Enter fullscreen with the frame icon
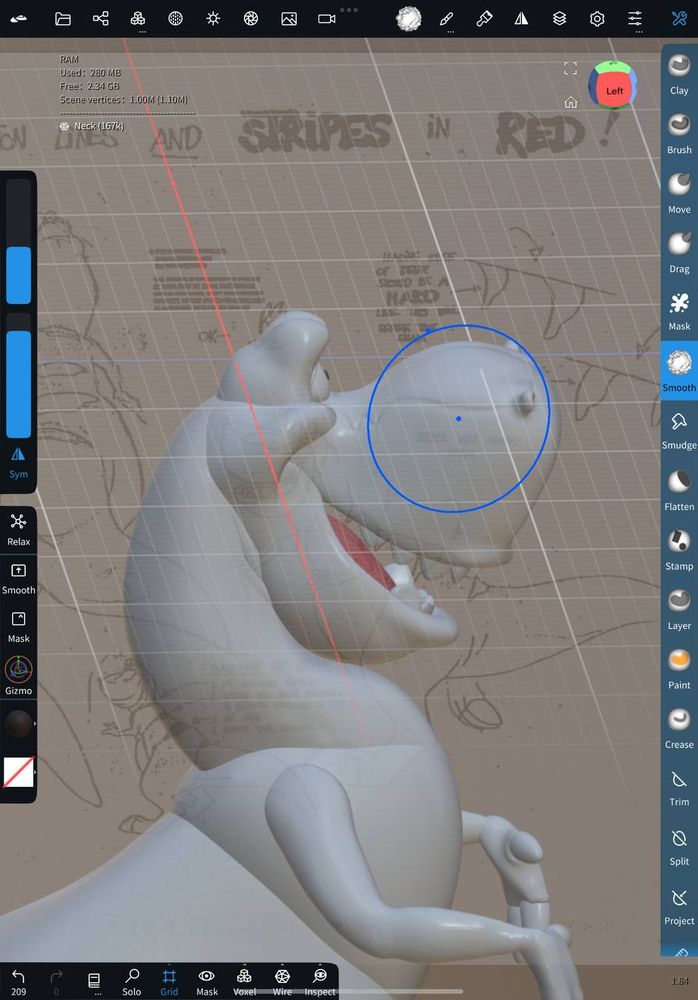This screenshot has height=1000, width=698. (x=570, y=68)
